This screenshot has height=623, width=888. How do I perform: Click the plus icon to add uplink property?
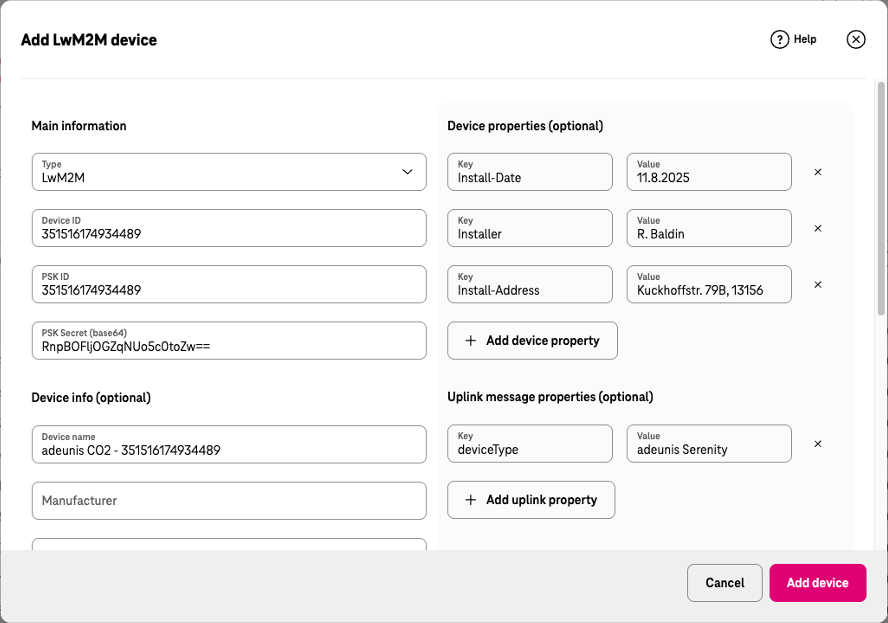[470, 499]
